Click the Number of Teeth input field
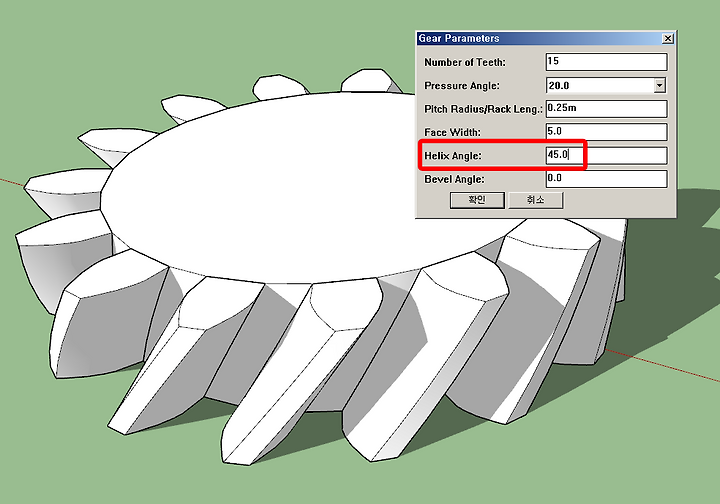720x504 pixels. click(x=606, y=62)
